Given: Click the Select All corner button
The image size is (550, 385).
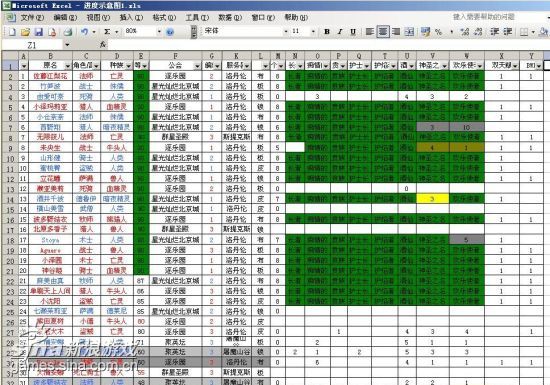Looking at the screenshot, I should click(x=10, y=55).
